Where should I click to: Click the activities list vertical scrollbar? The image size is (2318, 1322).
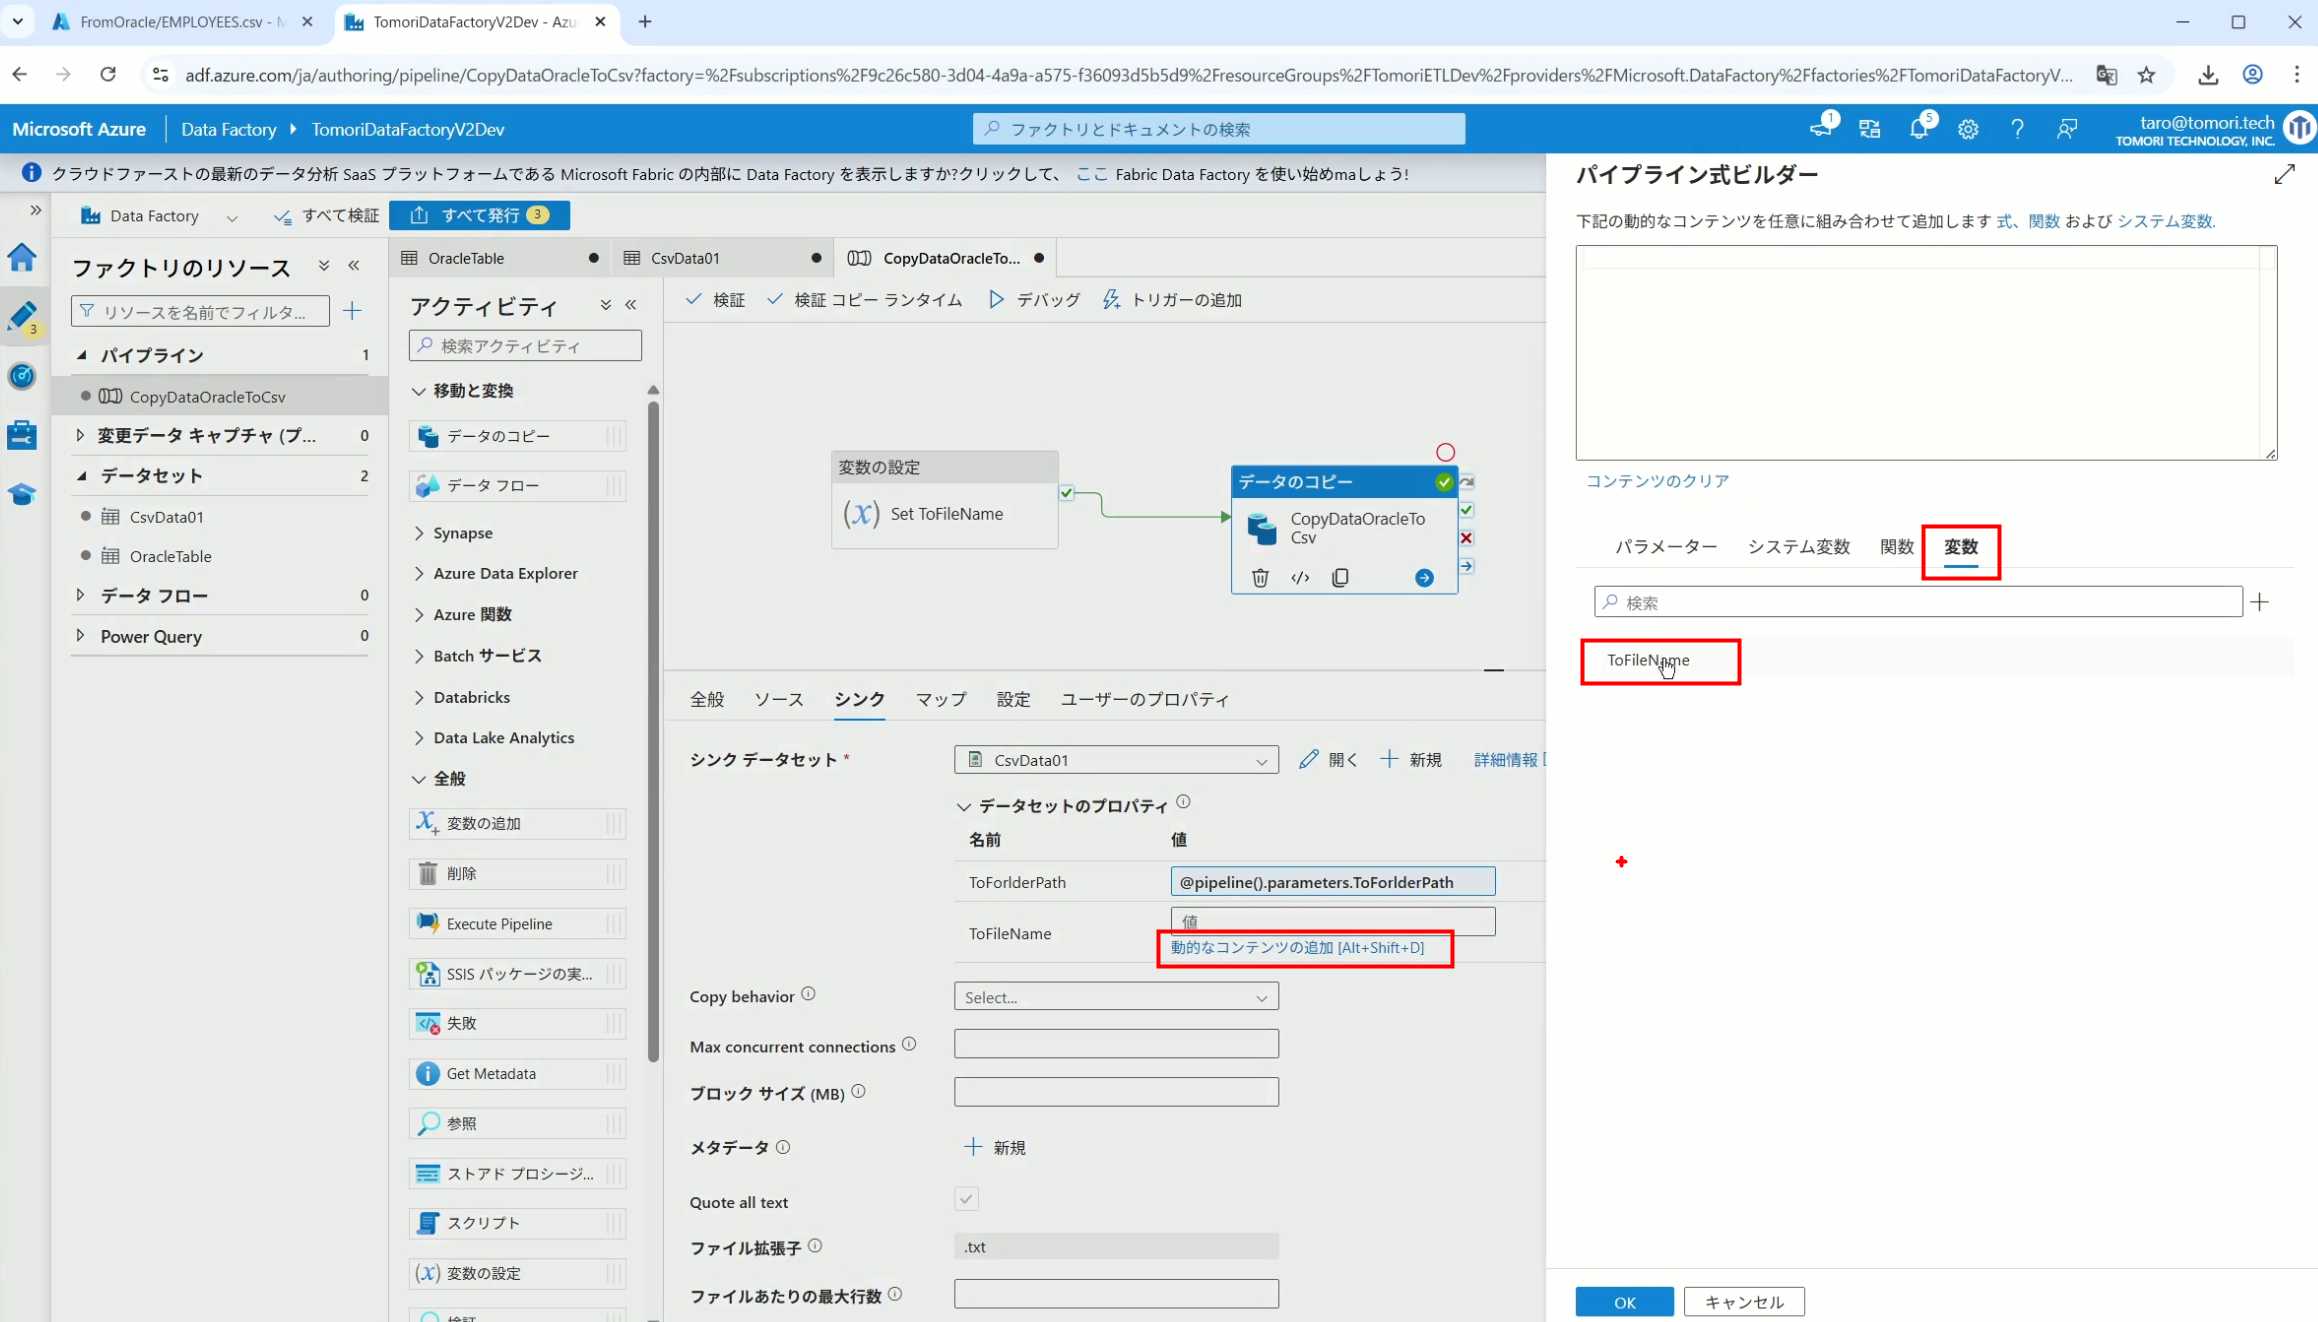pyautogui.click(x=653, y=730)
